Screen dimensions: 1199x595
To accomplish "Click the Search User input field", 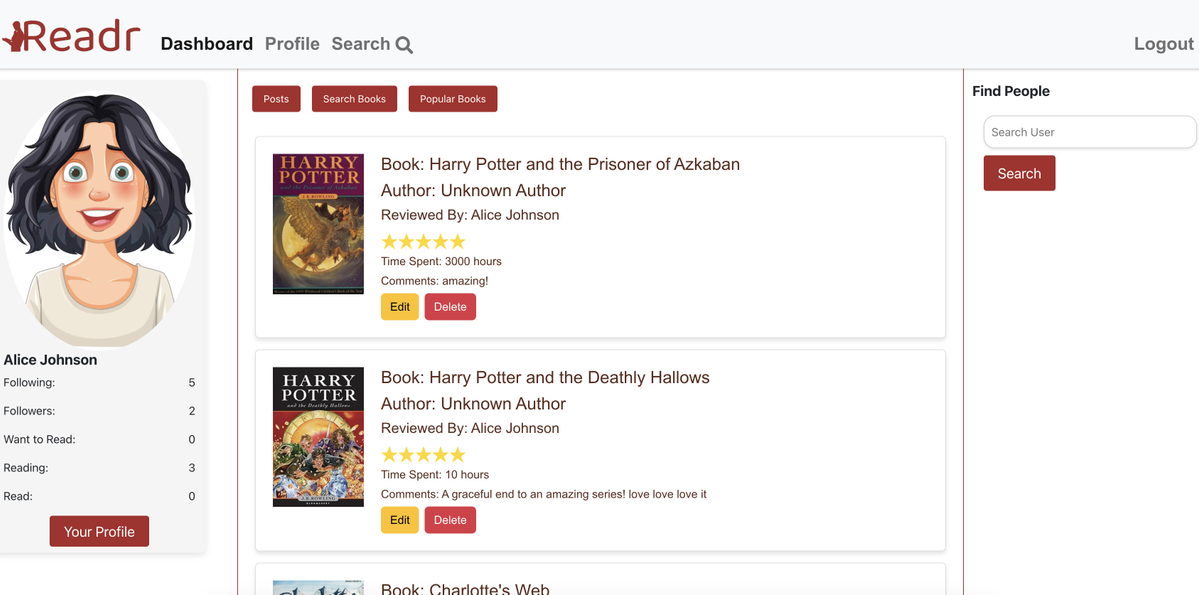I will [1090, 132].
